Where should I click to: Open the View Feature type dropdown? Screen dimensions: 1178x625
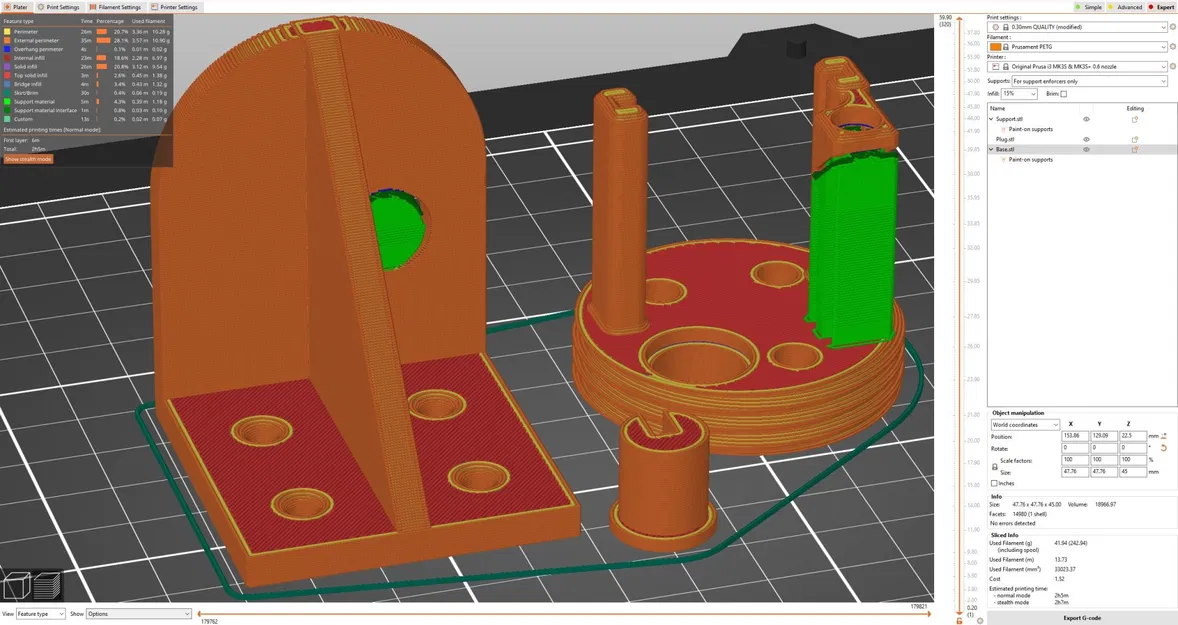point(41,614)
